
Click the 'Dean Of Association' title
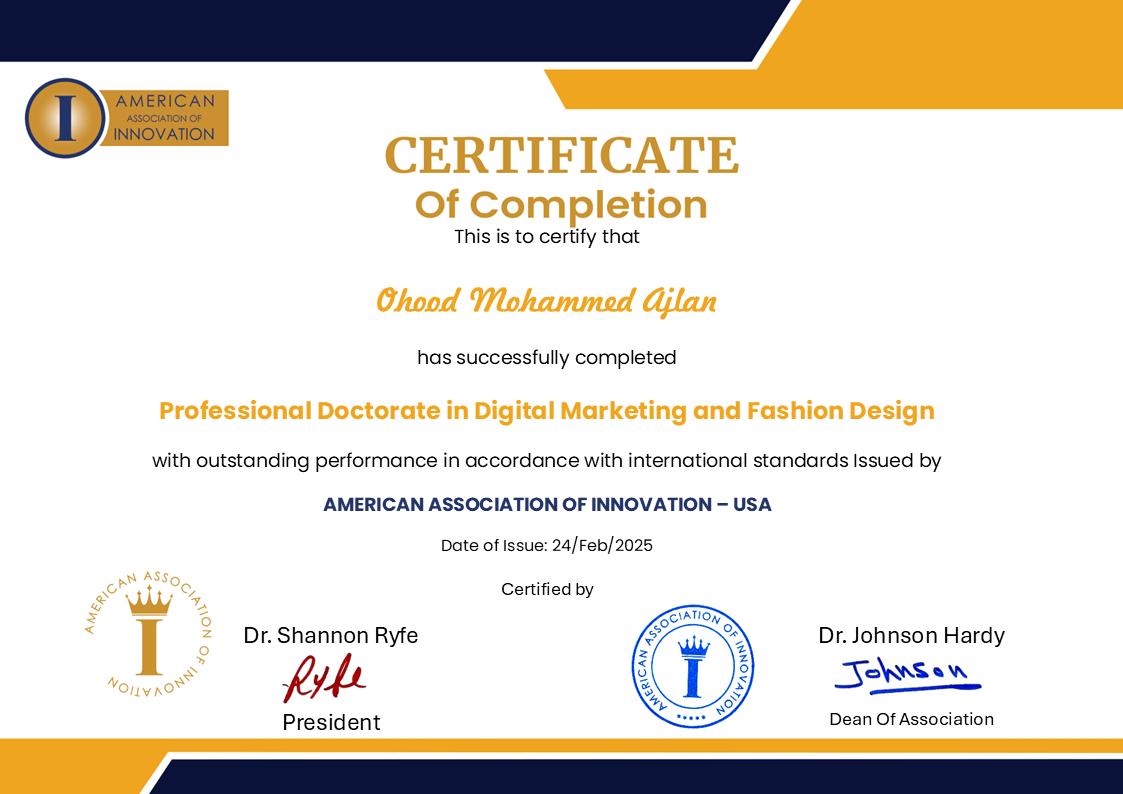[x=911, y=719]
